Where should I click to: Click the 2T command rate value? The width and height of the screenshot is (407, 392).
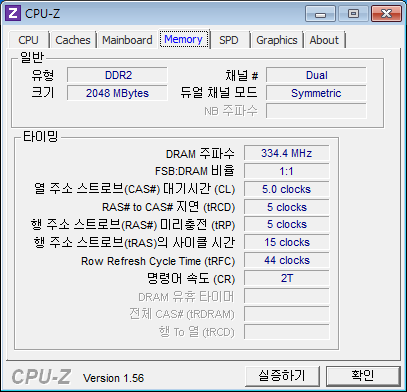tap(286, 278)
